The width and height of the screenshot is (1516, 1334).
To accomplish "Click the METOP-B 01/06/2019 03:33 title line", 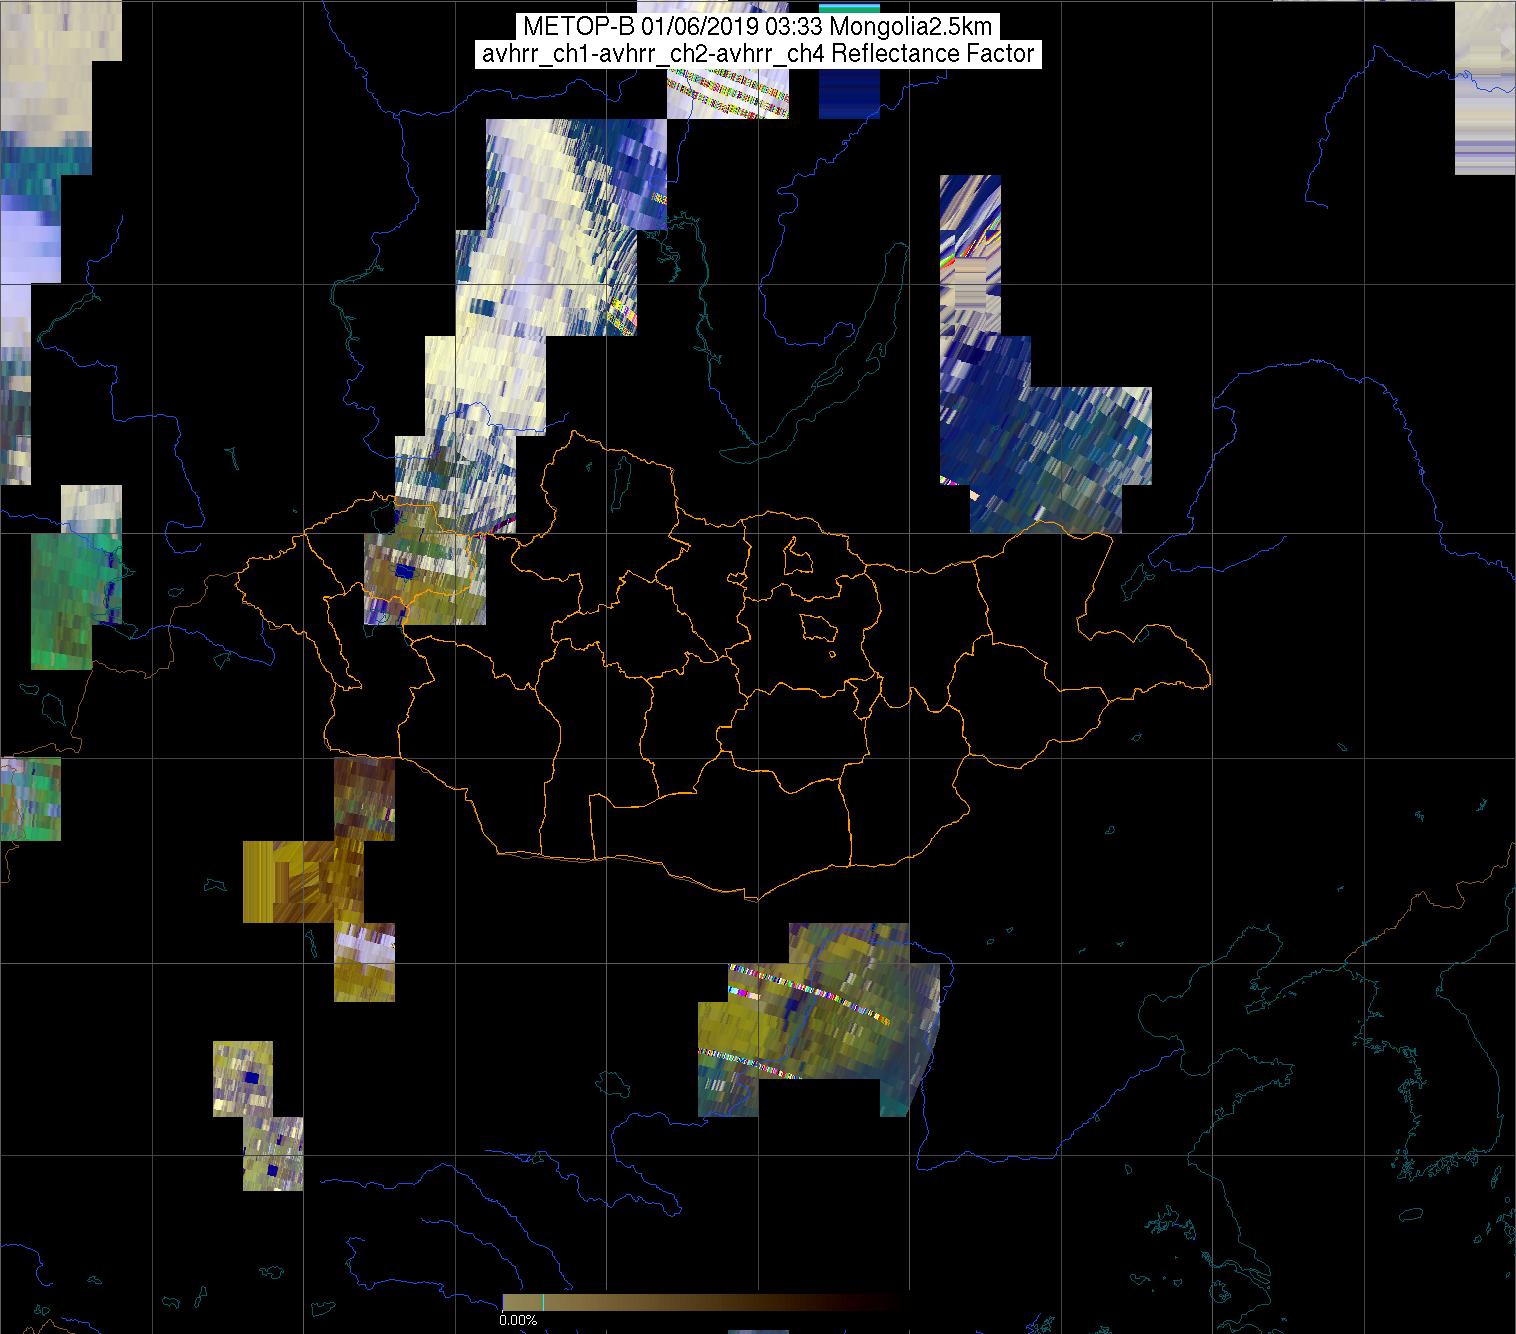I will pos(757,27).
